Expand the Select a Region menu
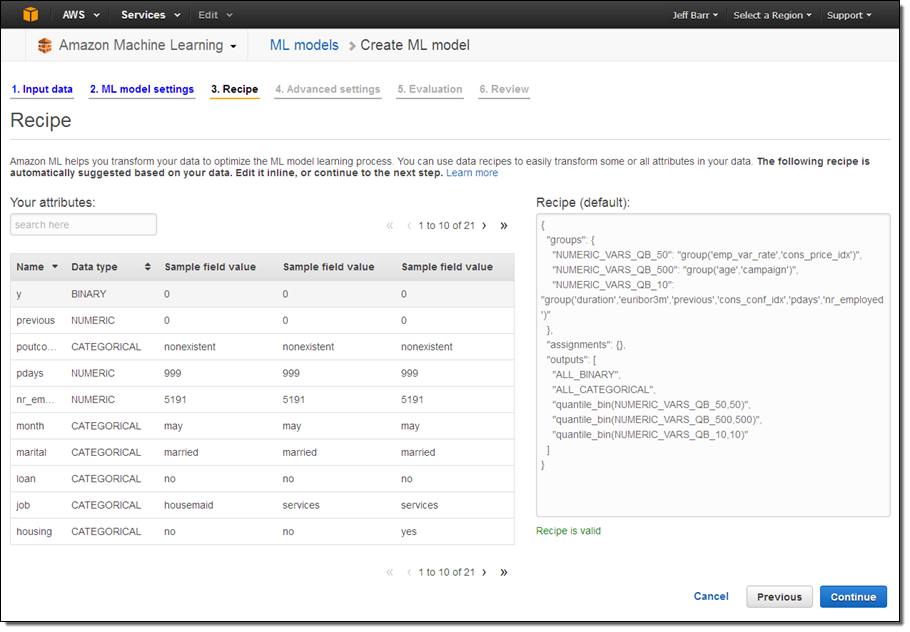 [x=772, y=15]
